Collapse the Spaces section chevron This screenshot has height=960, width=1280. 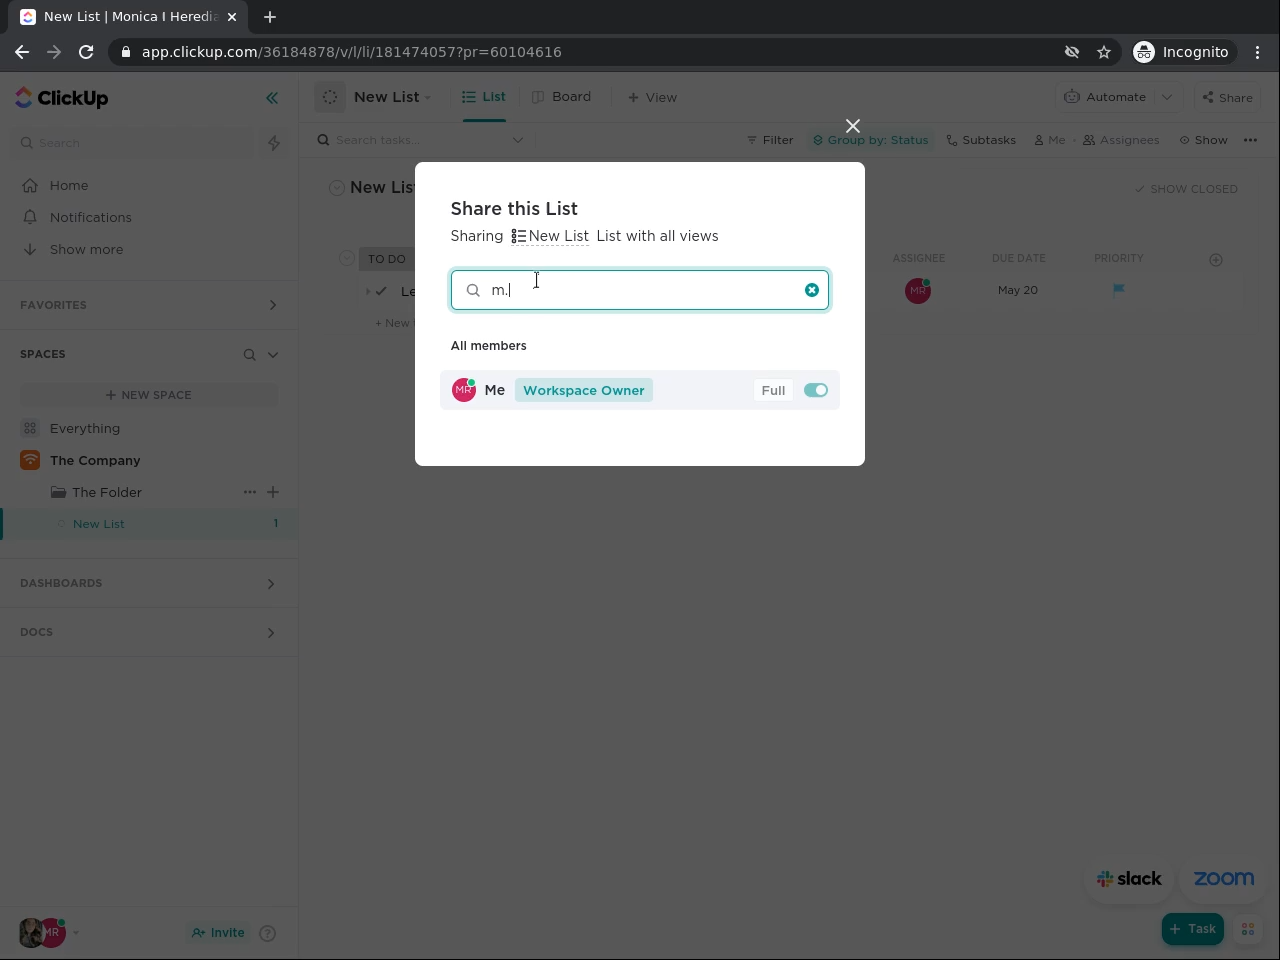coord(273,354)
